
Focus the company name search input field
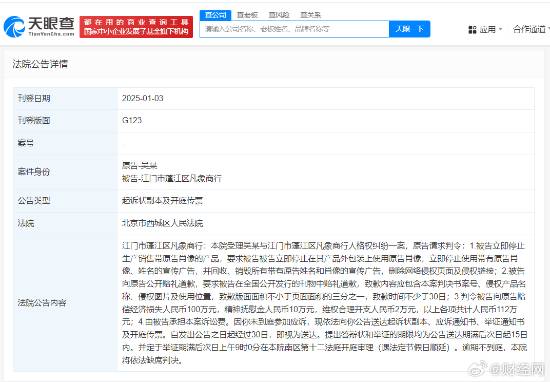(294, 29)
